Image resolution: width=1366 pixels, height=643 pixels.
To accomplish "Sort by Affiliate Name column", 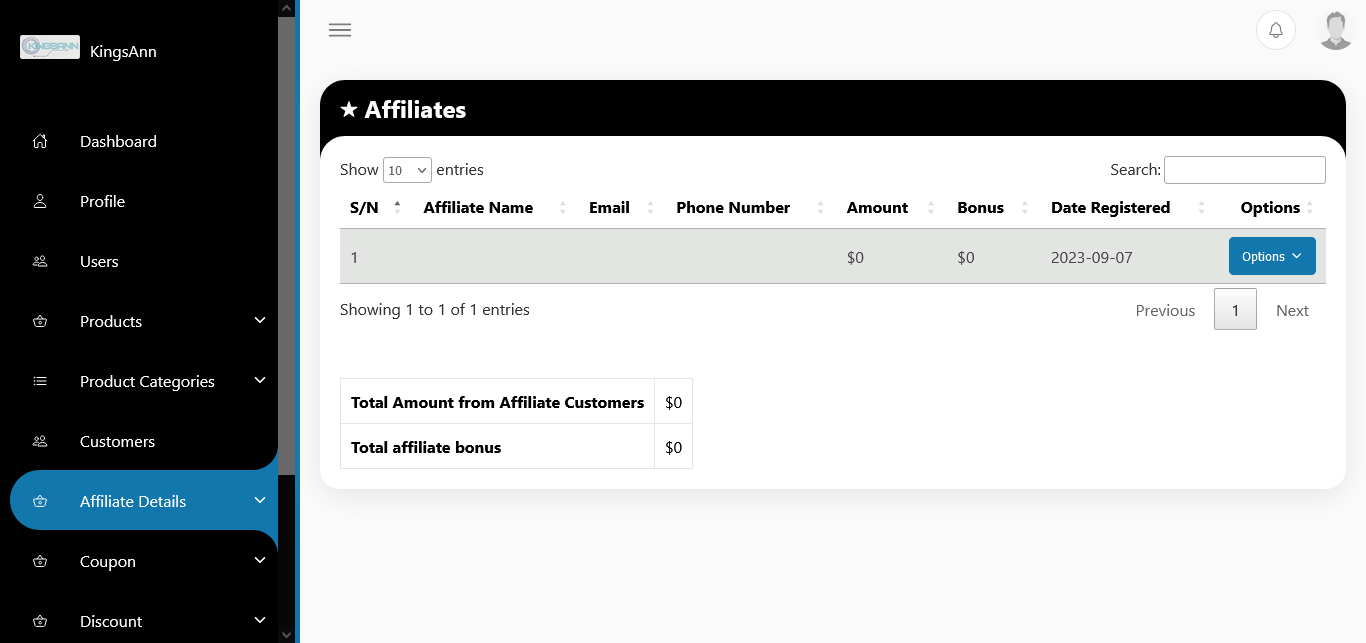I will coord(495,208).
